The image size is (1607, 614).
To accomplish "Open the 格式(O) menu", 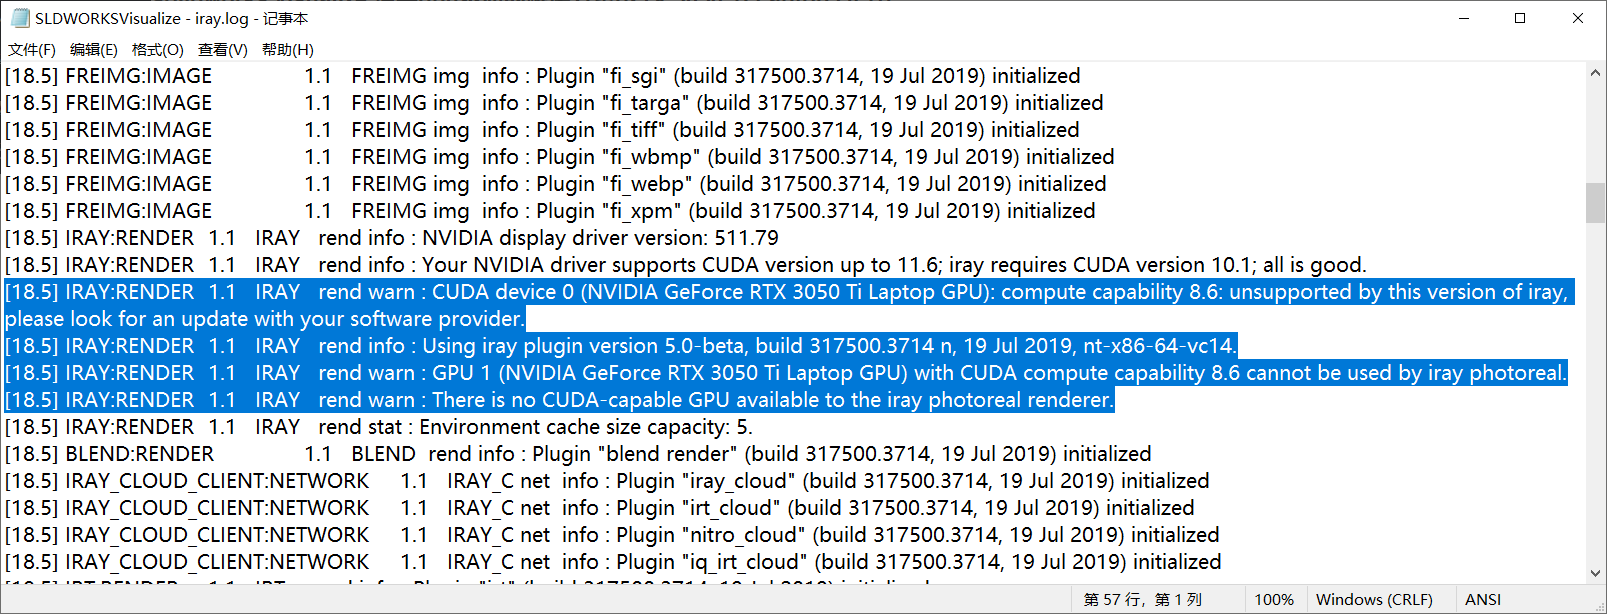I will click(158, 50).
